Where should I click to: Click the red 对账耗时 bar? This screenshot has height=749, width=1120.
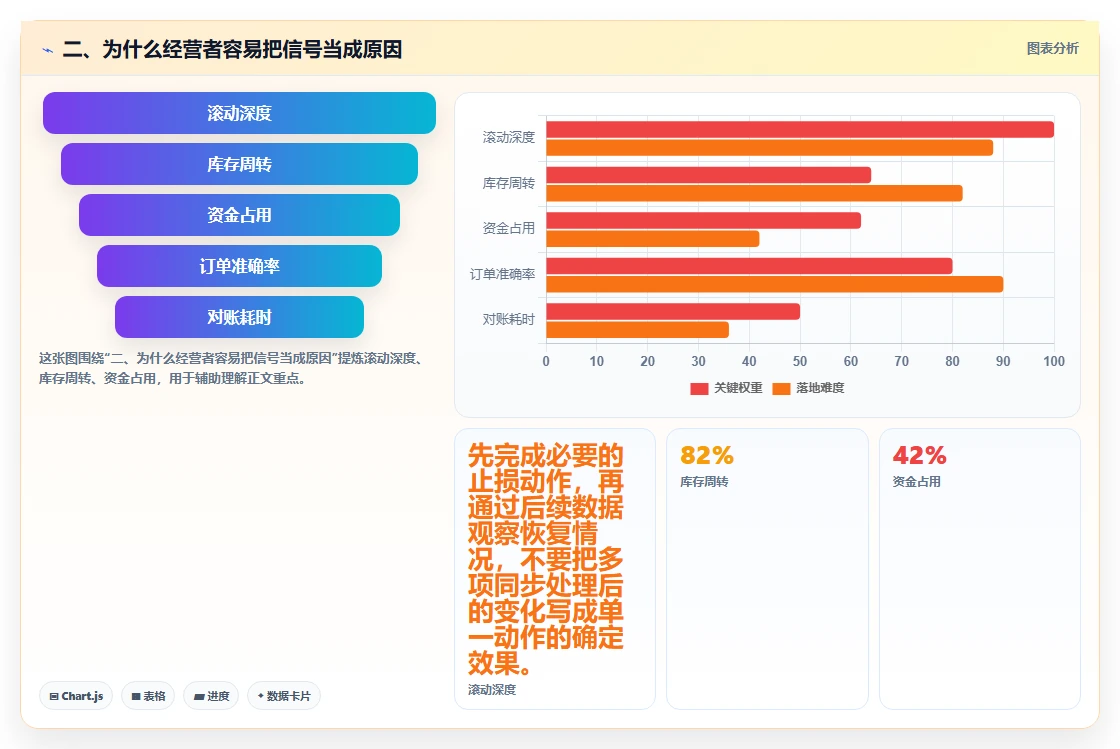click(x=673, y=311)
